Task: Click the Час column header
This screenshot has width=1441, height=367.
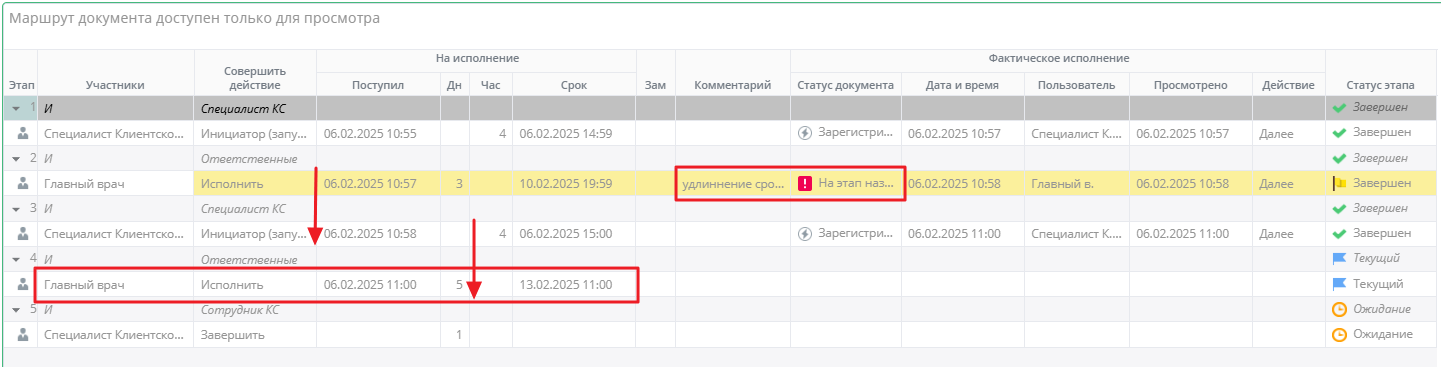Action: (x=490, y=85)
